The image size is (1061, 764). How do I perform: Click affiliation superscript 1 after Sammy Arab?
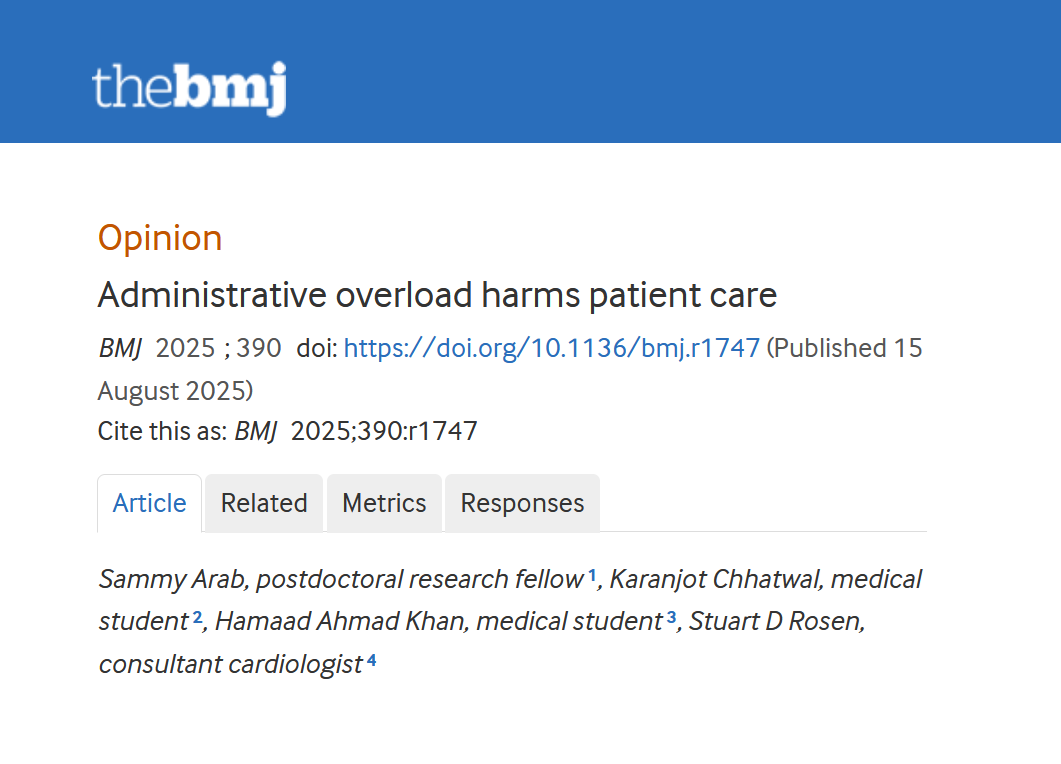tap(591, 572)
